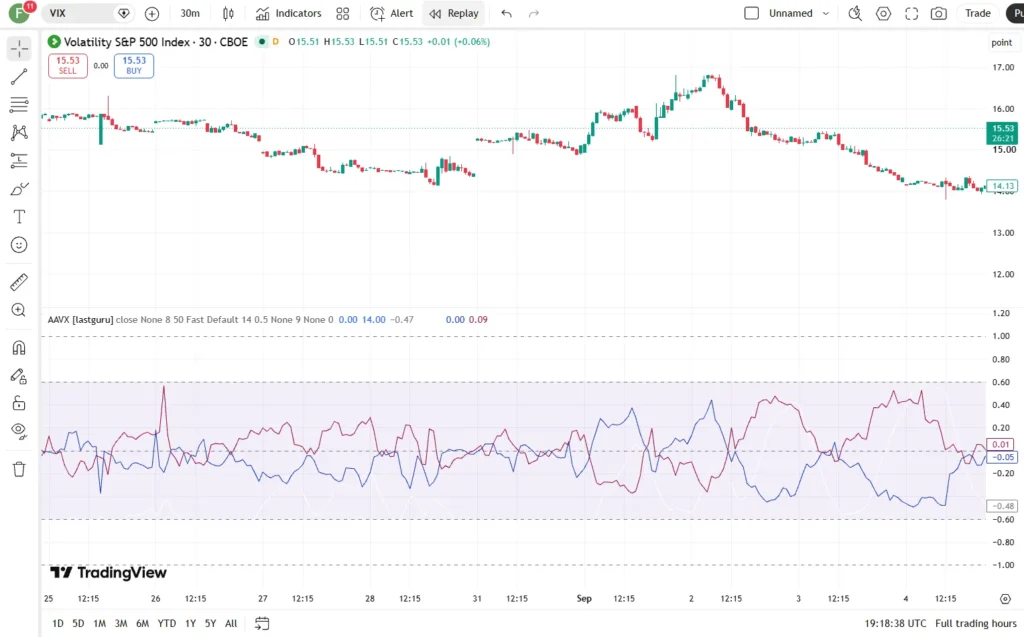Select the ruler measure tool
Screen dimensions: 1024x637
pos(19,282)
